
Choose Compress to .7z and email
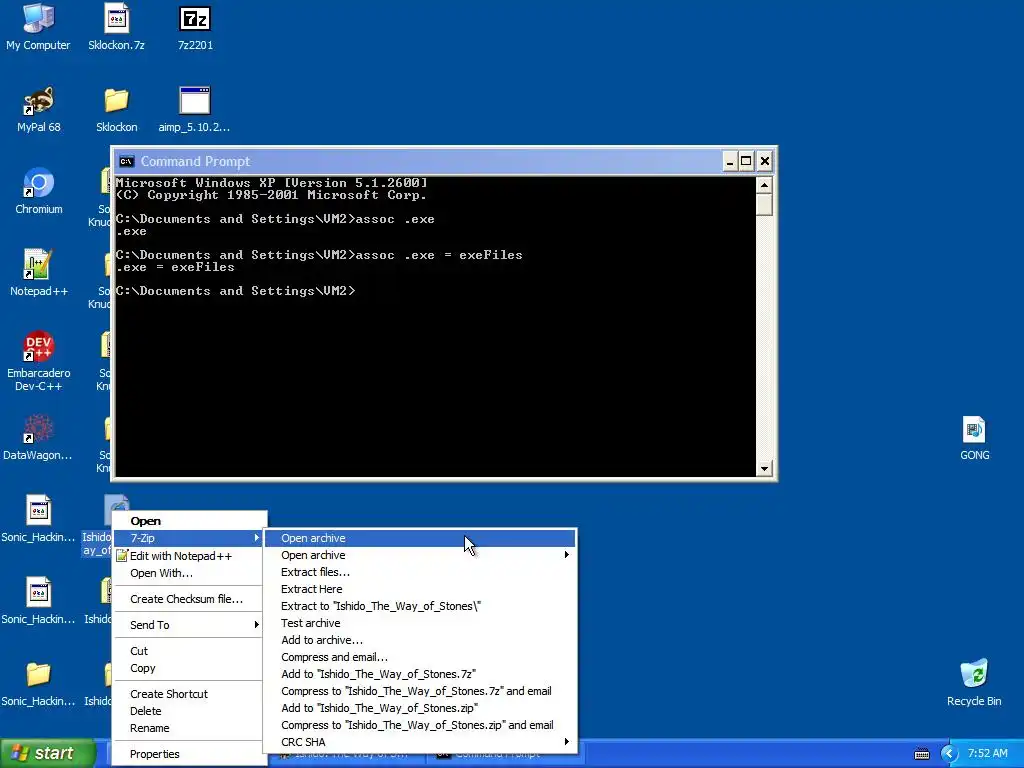click(420, 691)
